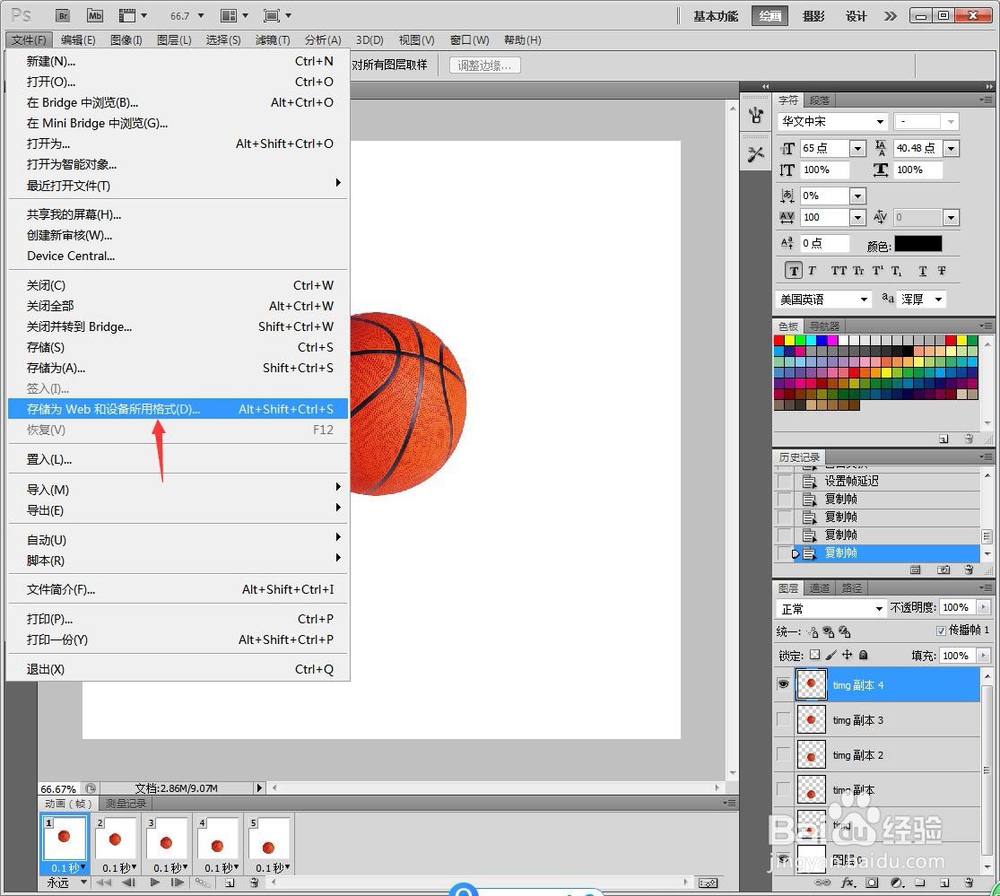The image size is (1000, 896).
Task: Link layers with the chain icon
Action: point(823,883)
